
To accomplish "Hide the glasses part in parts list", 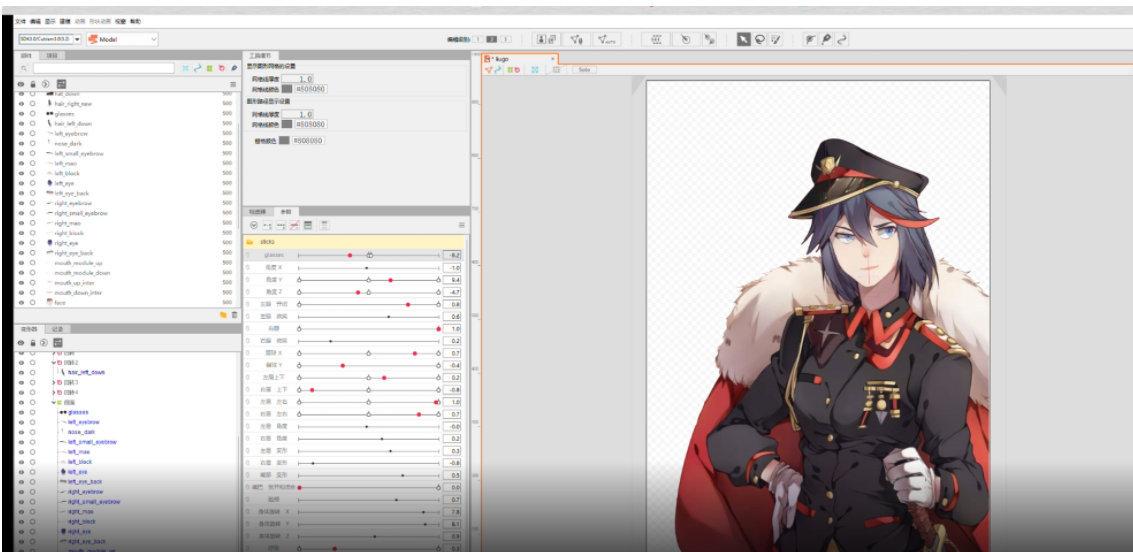I will pos(21,113).
